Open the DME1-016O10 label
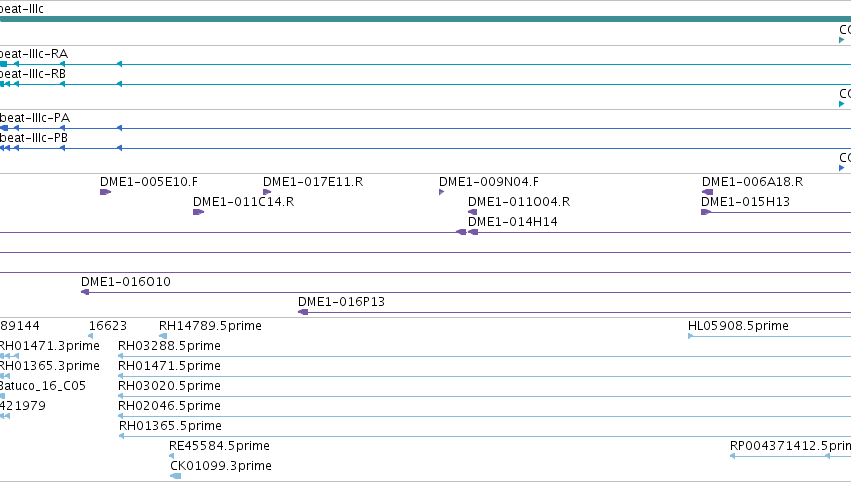Image resolution: width=851 pixels, height=482 pixels. 126,282
